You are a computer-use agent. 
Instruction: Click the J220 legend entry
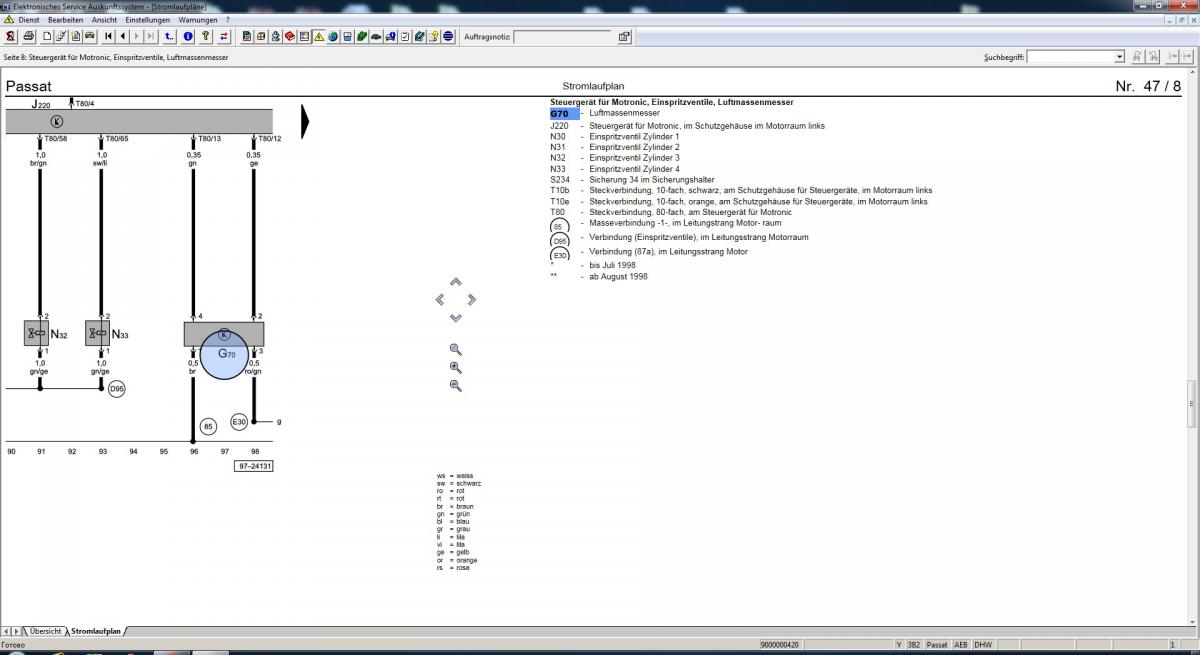(x=687, y=125)
